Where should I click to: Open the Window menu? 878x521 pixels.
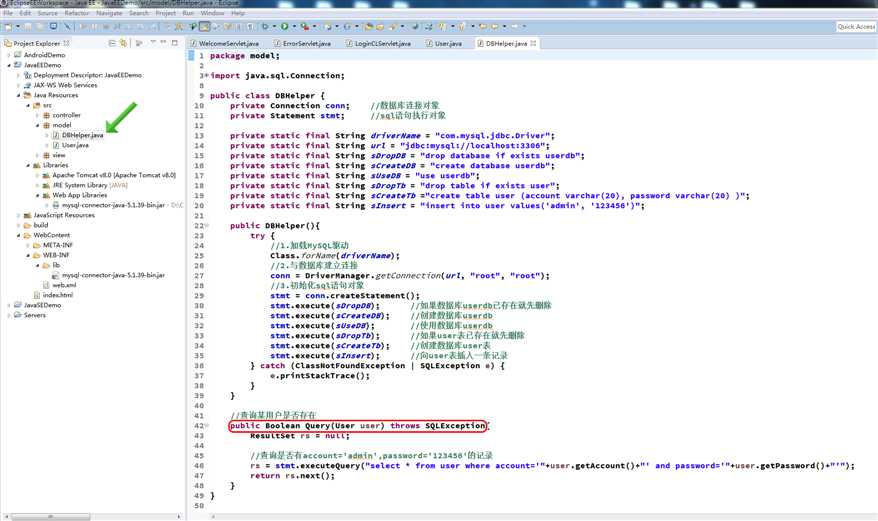pyautogui.click(x=212, y=13)
